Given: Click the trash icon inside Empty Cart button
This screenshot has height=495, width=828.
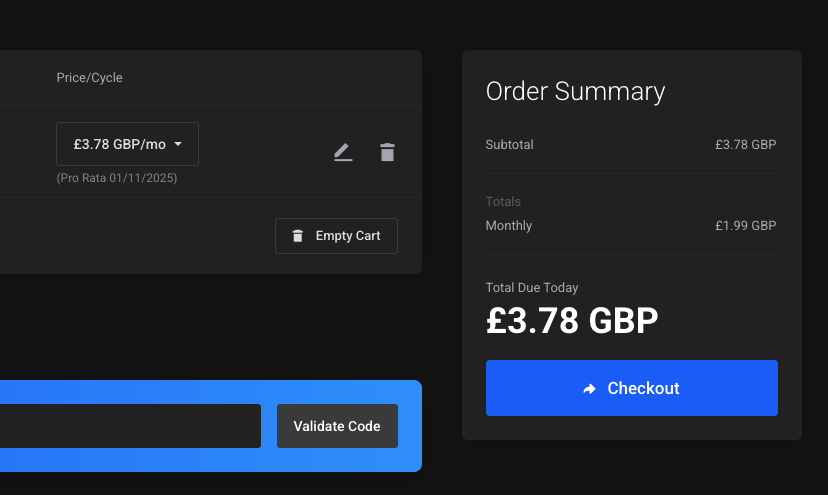Looking at the screenshot, I should [x=298, y=236].
